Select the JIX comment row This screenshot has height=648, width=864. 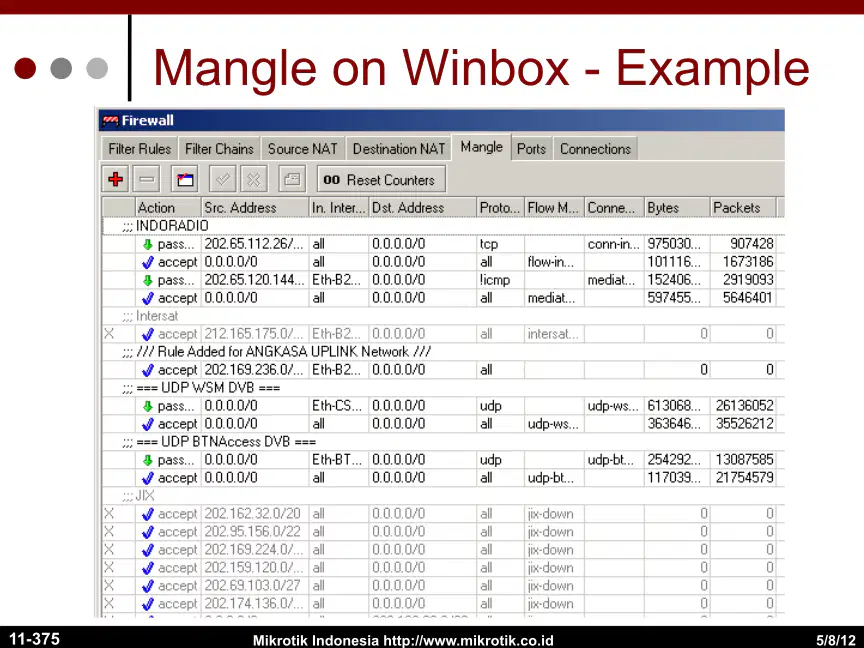pyautogui.click(x=444, y=496)
